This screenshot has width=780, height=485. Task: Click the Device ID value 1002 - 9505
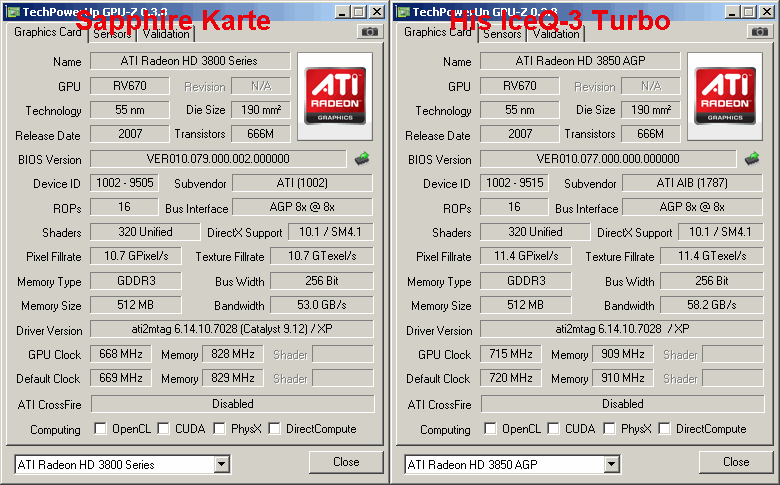pyautogui.click(x=124, y=183)
